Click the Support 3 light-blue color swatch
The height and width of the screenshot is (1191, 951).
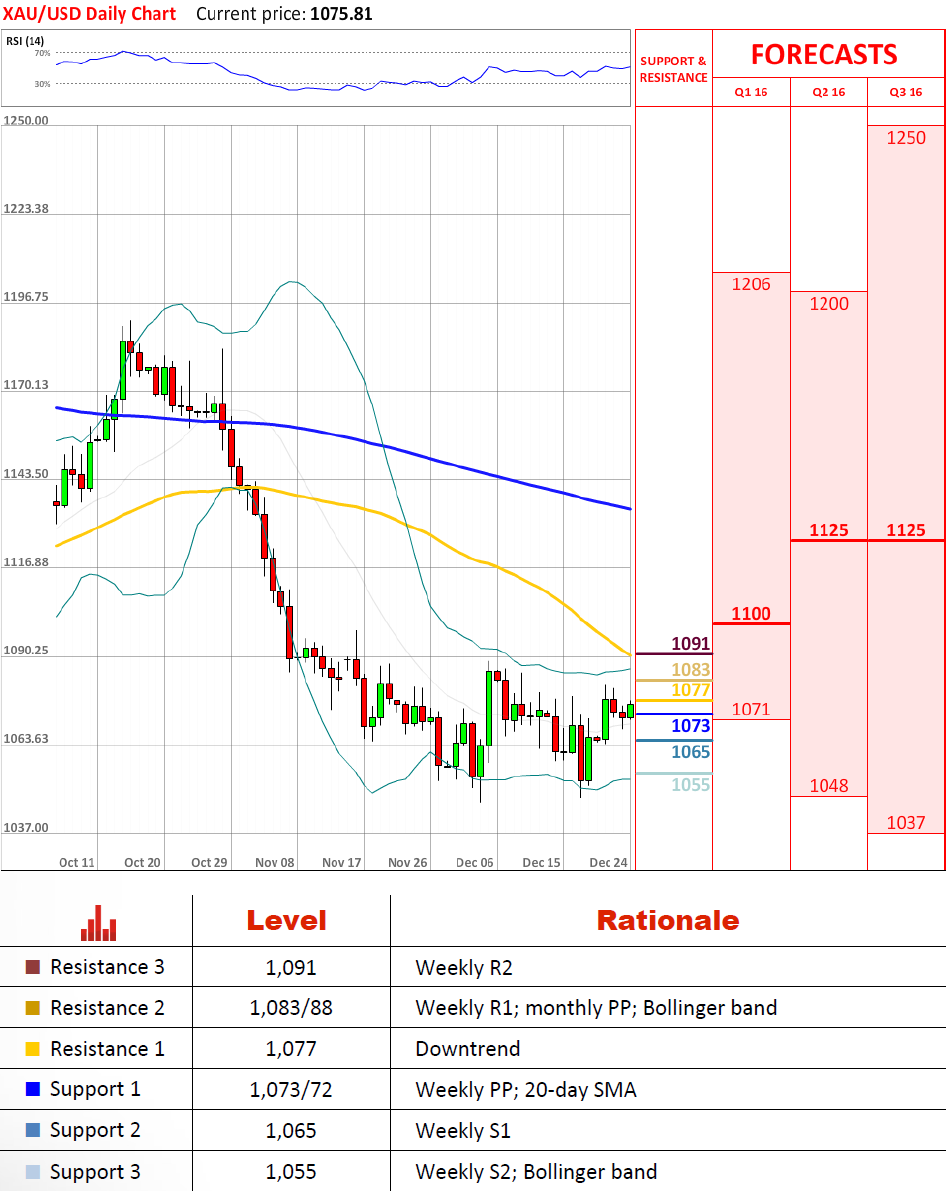point(33,1171)
